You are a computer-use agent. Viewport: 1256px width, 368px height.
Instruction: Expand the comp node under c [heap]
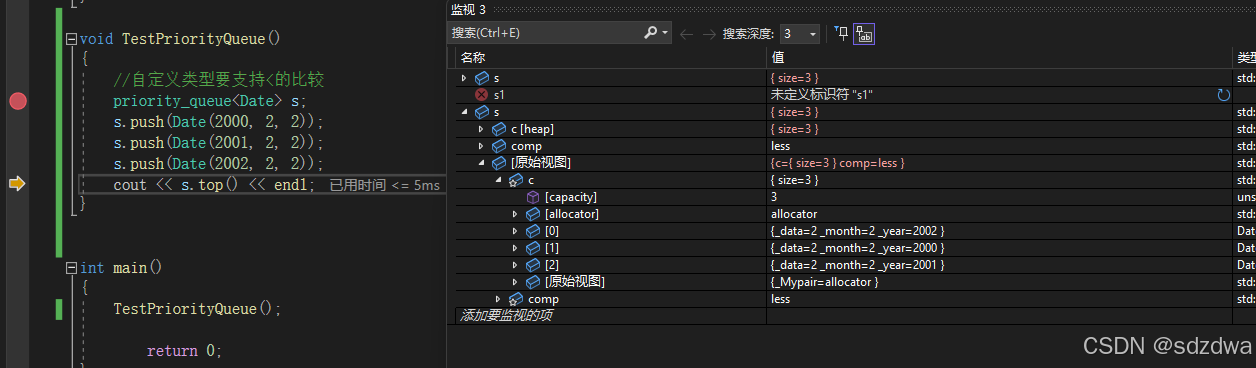481,146
